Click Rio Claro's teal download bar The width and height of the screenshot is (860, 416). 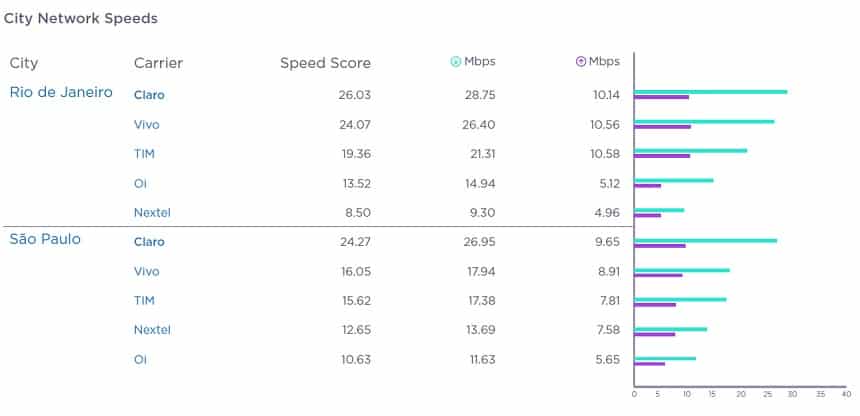tap(711, 92)
